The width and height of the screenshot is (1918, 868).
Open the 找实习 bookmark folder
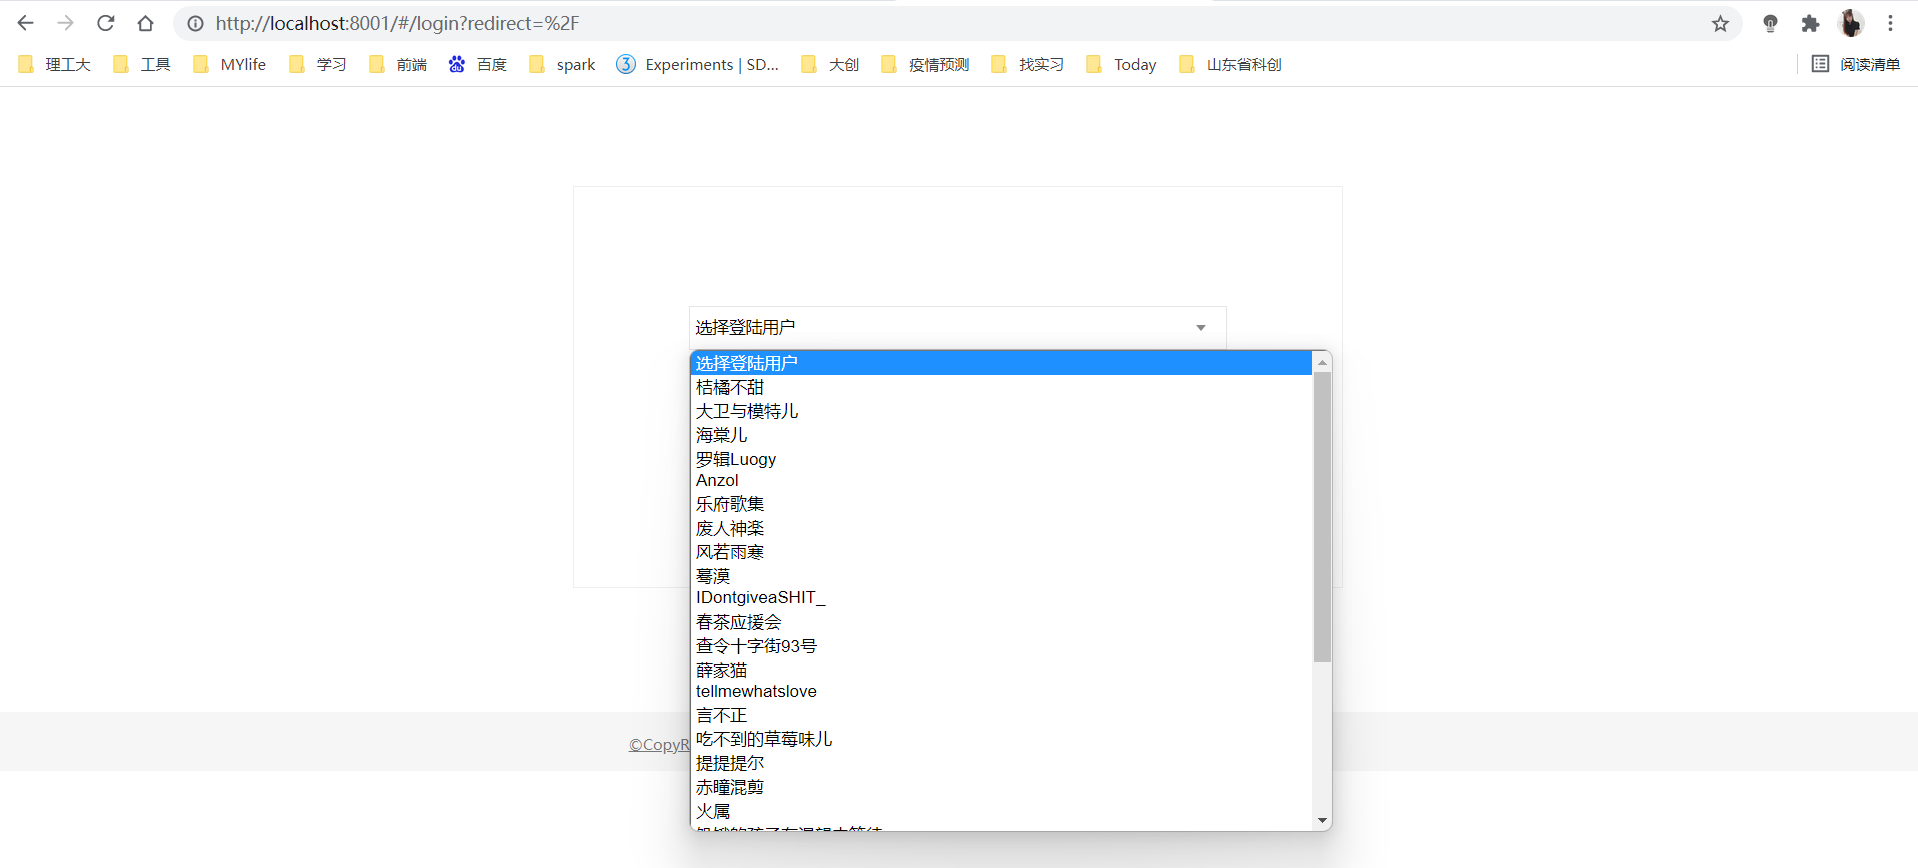[x=1028, y=64]
